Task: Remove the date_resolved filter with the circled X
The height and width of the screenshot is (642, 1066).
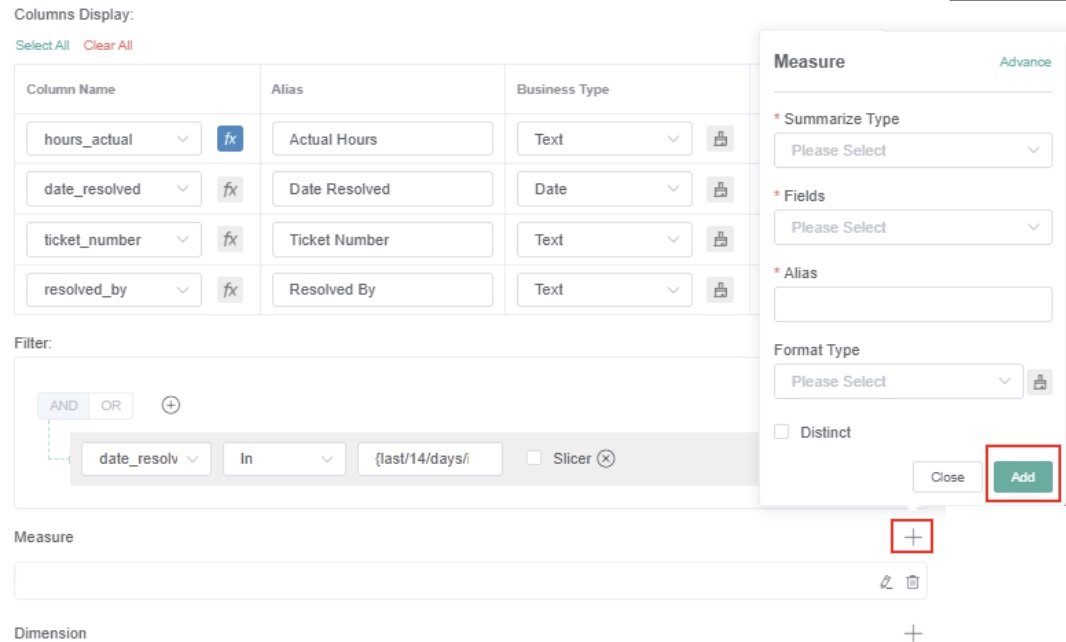Action: pyautogui.click(x=606, y=459)
